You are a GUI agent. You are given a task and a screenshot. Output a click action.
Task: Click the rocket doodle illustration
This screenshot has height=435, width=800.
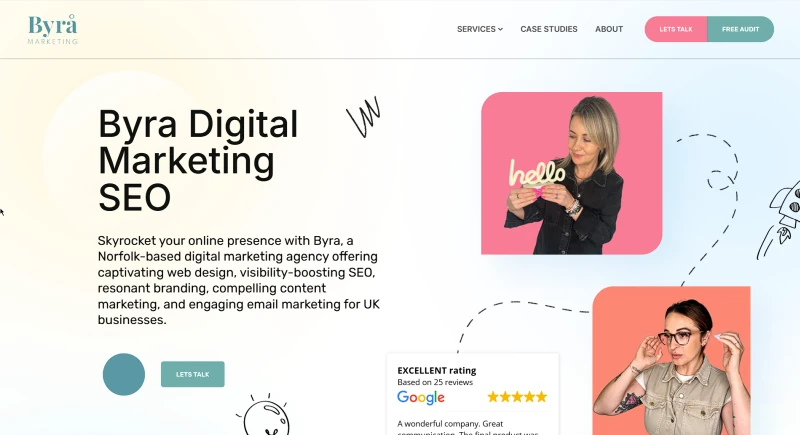click(780, 220)
